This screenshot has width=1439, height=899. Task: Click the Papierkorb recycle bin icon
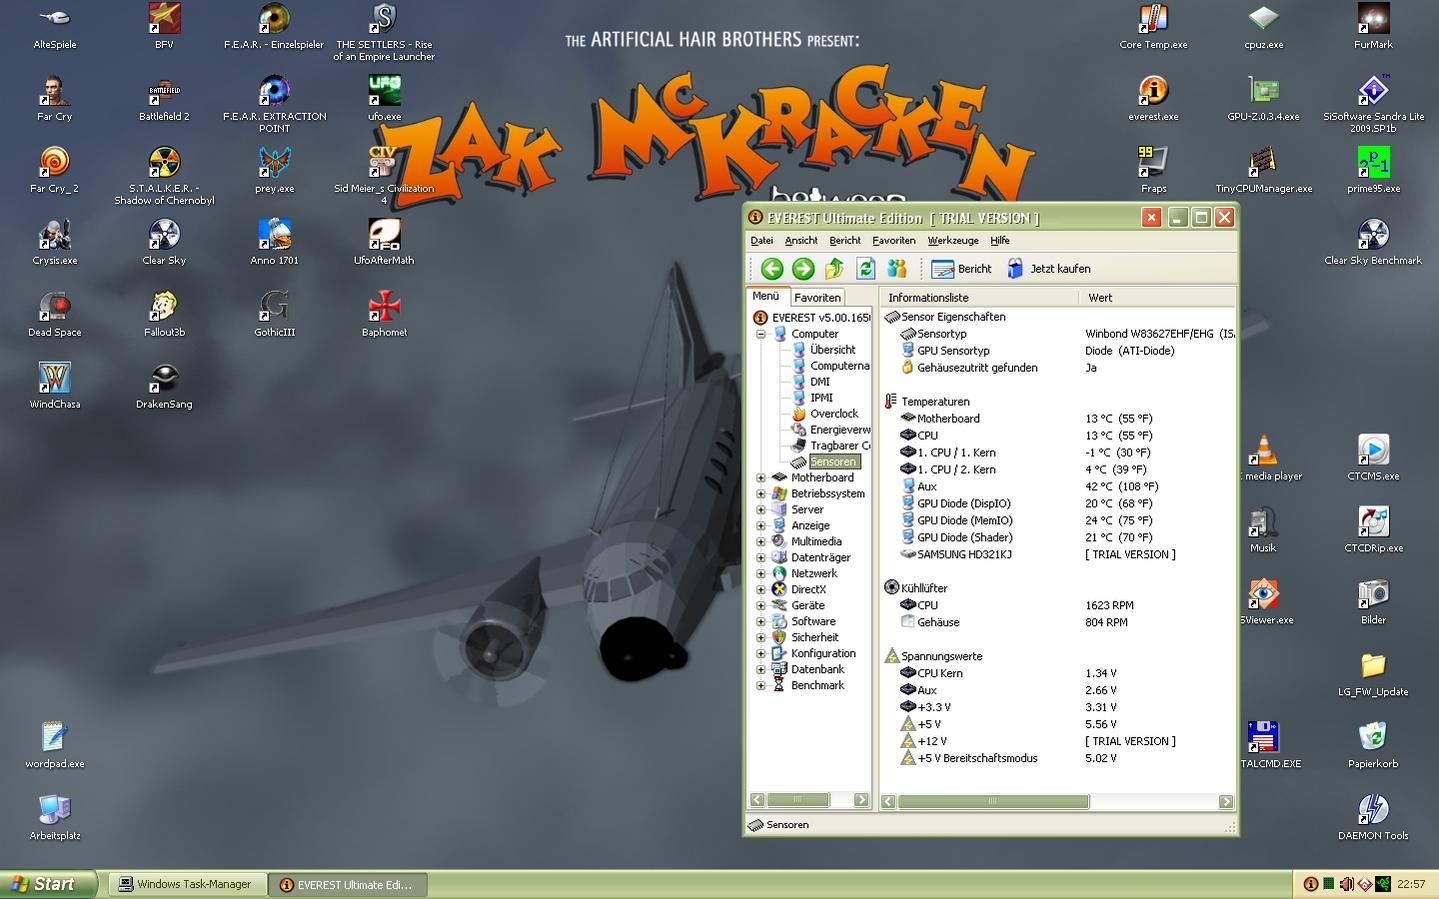pos(1373,746)
